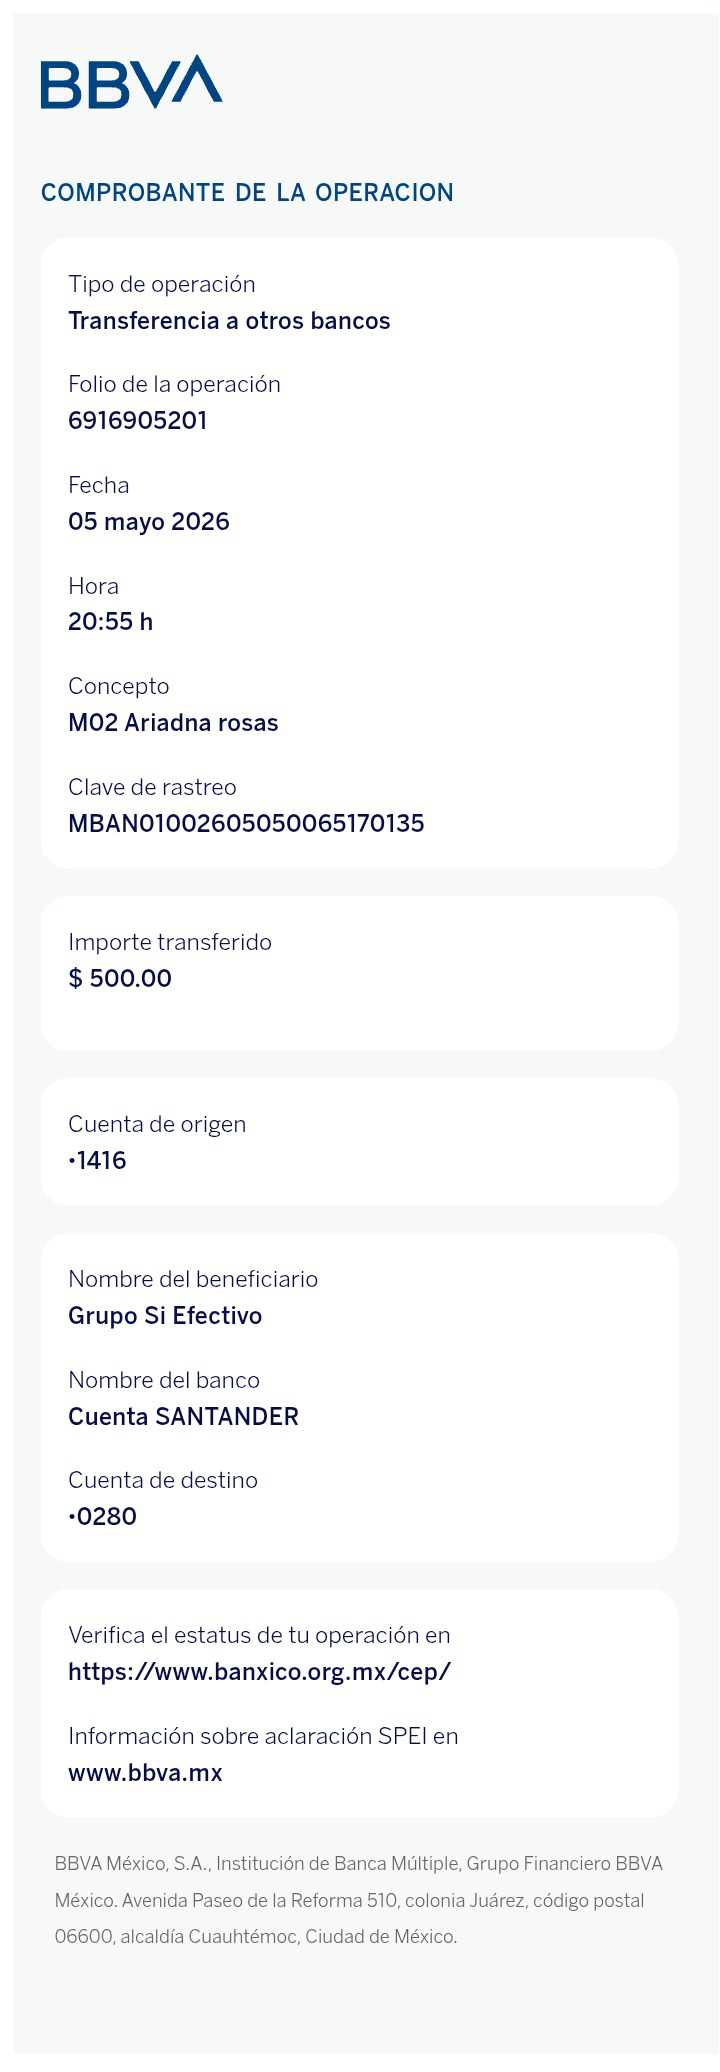Open the www.bbva.mx link

point(145,1773)
